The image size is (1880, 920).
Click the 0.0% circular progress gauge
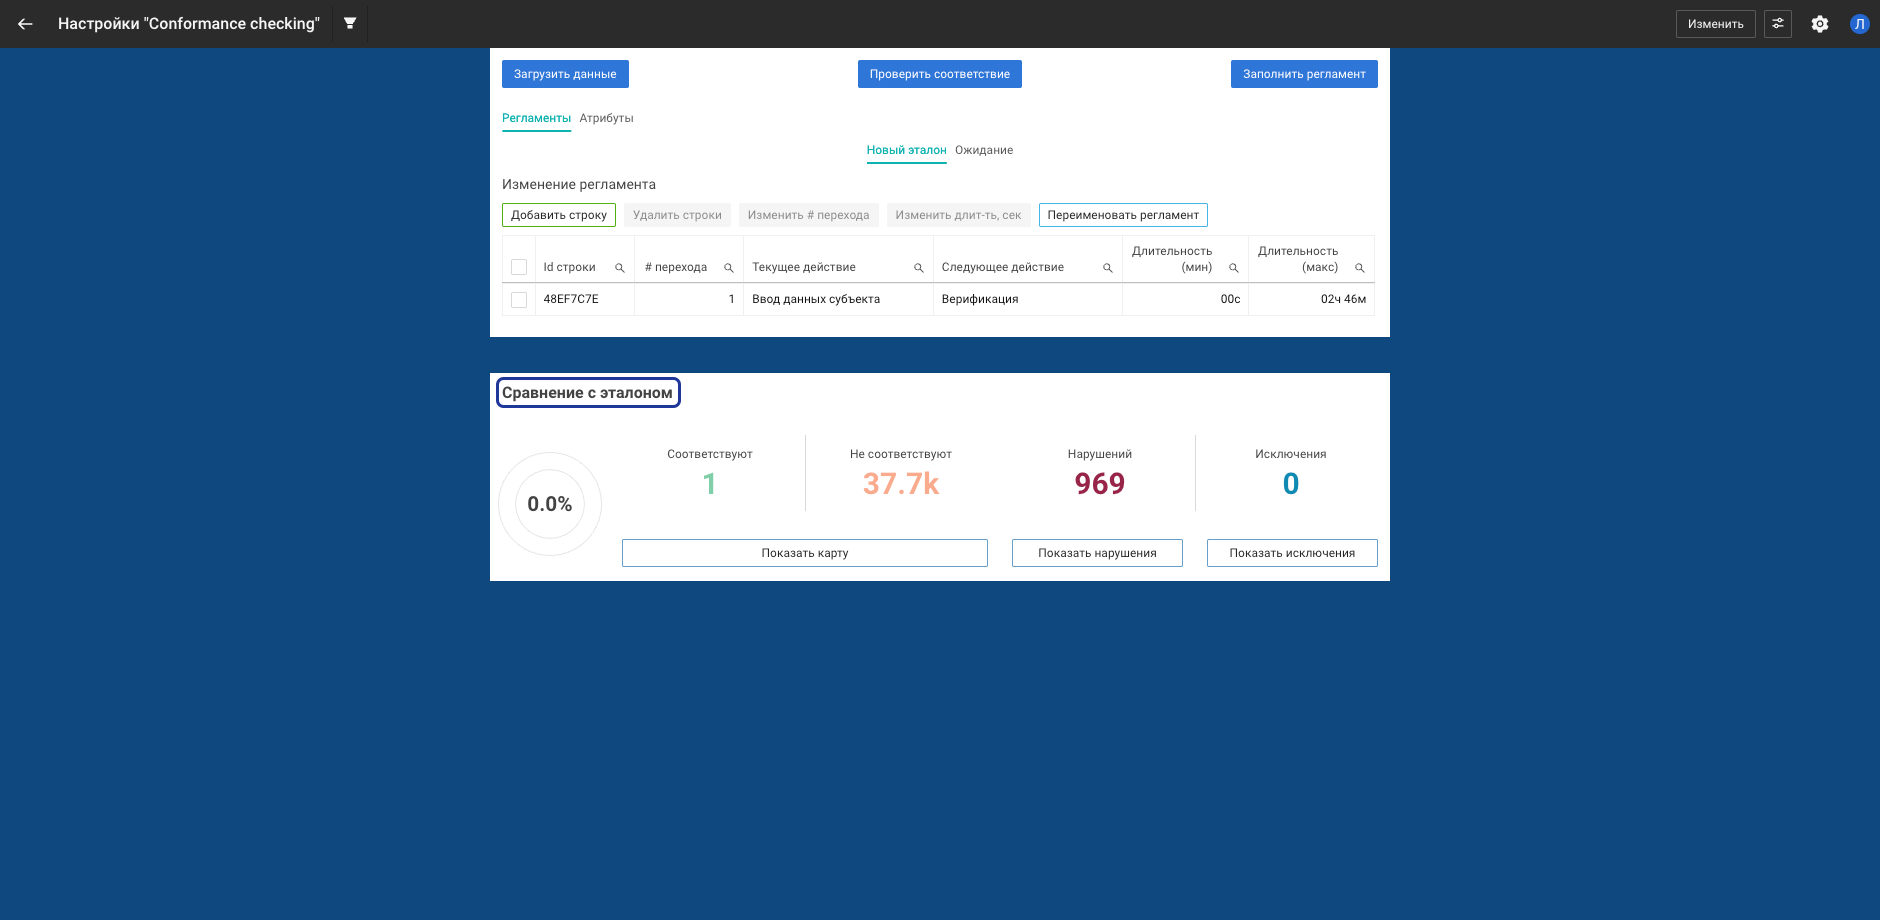[550, 504]
